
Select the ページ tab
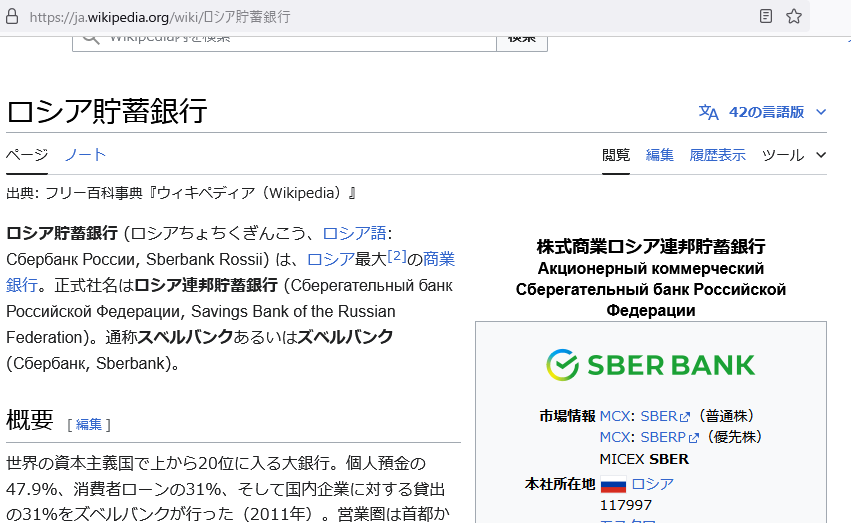click(x=27, y=155)
